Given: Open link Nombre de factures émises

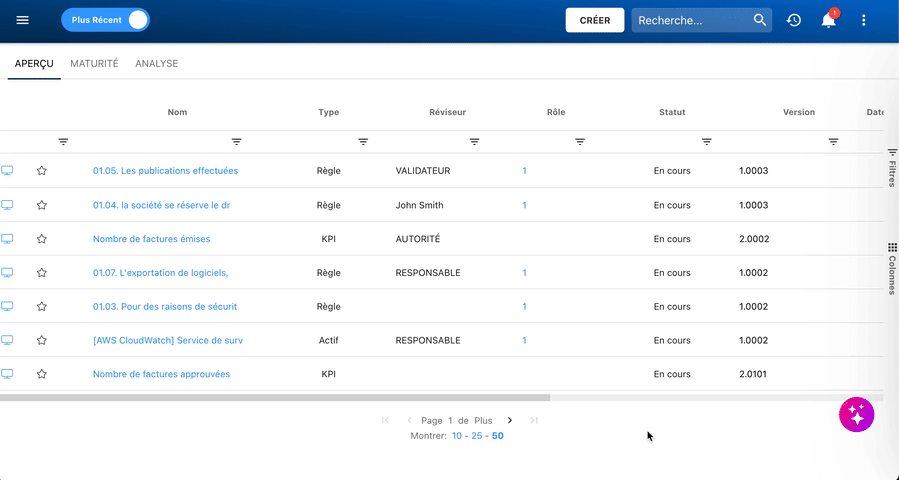Looking at the screenshot, I should 151,239.
